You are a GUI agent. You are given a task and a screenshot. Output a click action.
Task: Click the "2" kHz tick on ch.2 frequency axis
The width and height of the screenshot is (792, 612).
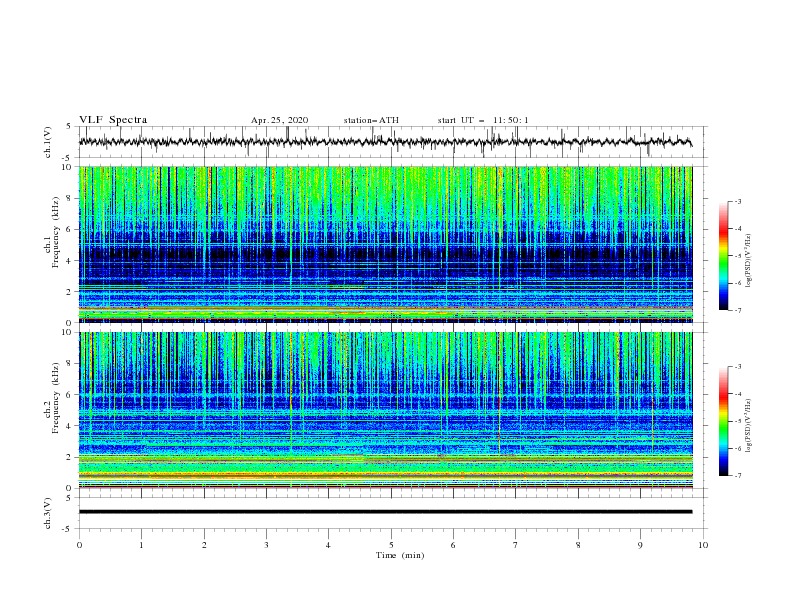click(69, 457)
